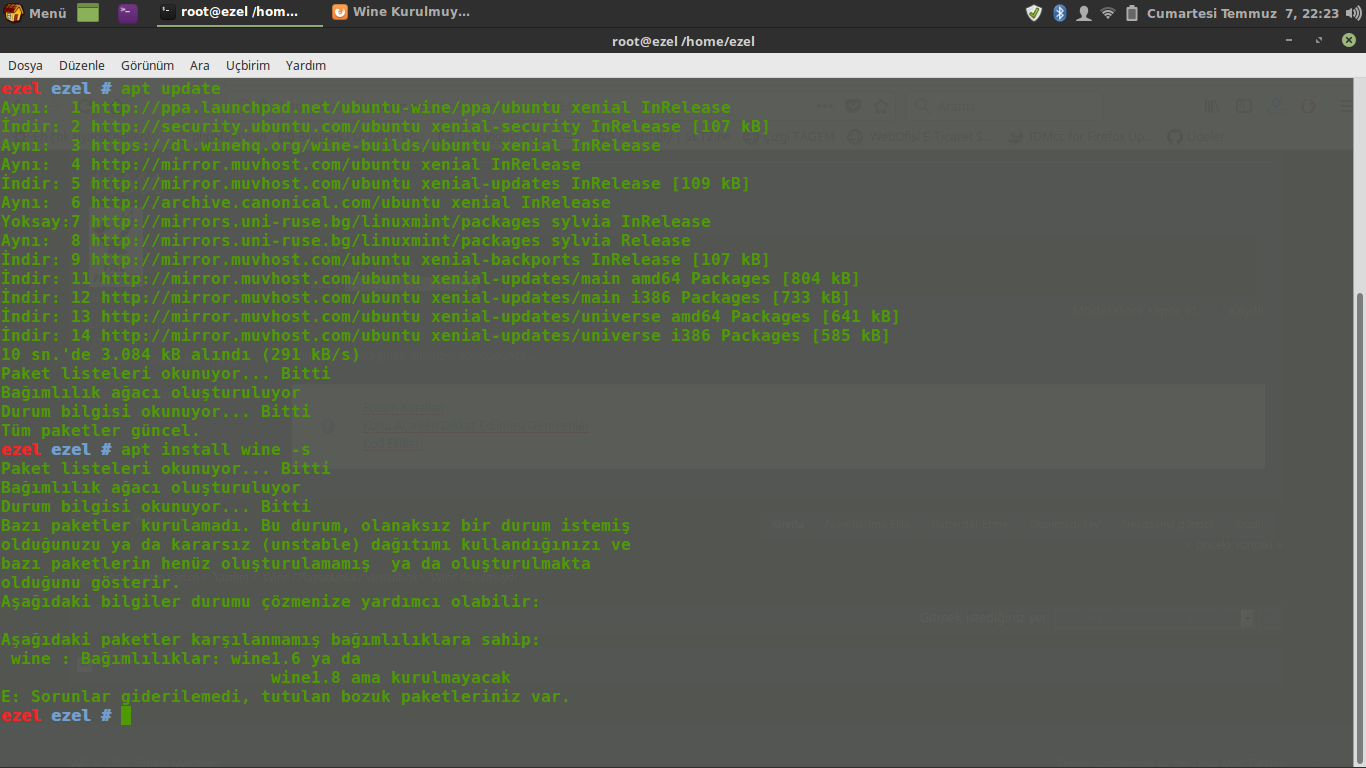
Task: Click the 'wine : Bağımlılıklar: wine1.6 ya da' line
Action: (186, 659)
